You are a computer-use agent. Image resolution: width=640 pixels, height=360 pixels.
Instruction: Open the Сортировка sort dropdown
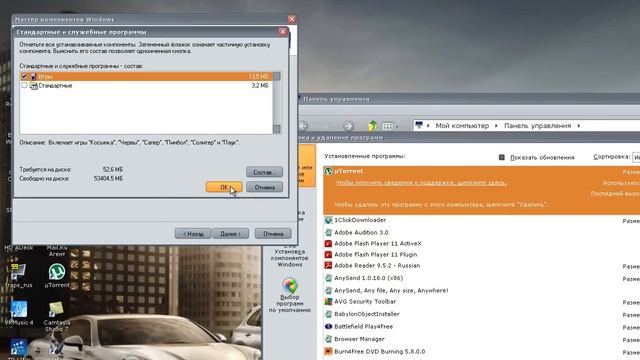[636, 157]
